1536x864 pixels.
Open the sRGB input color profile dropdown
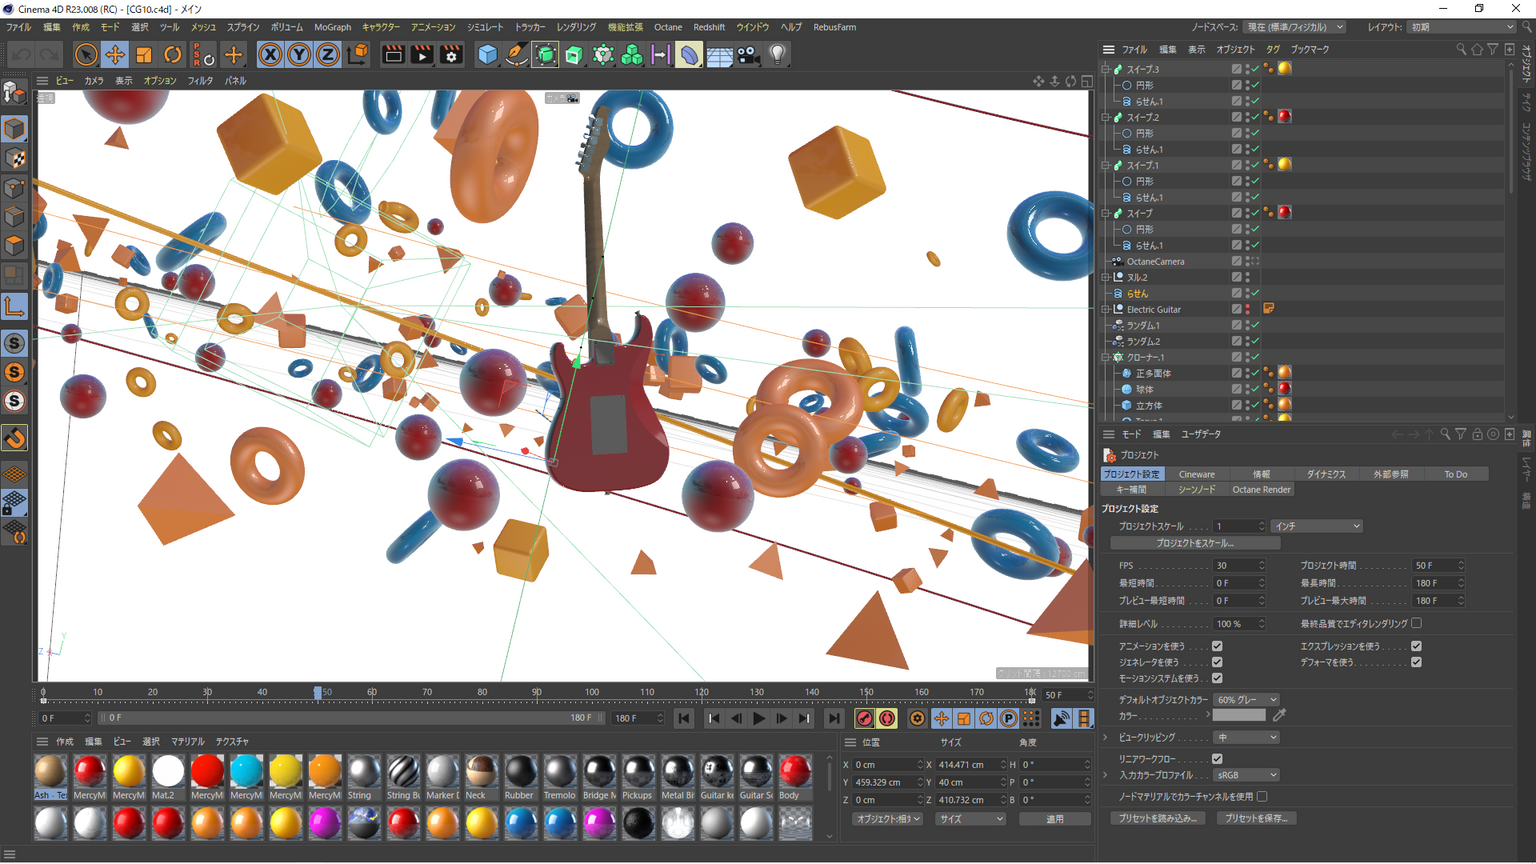tap(1246, 775)
